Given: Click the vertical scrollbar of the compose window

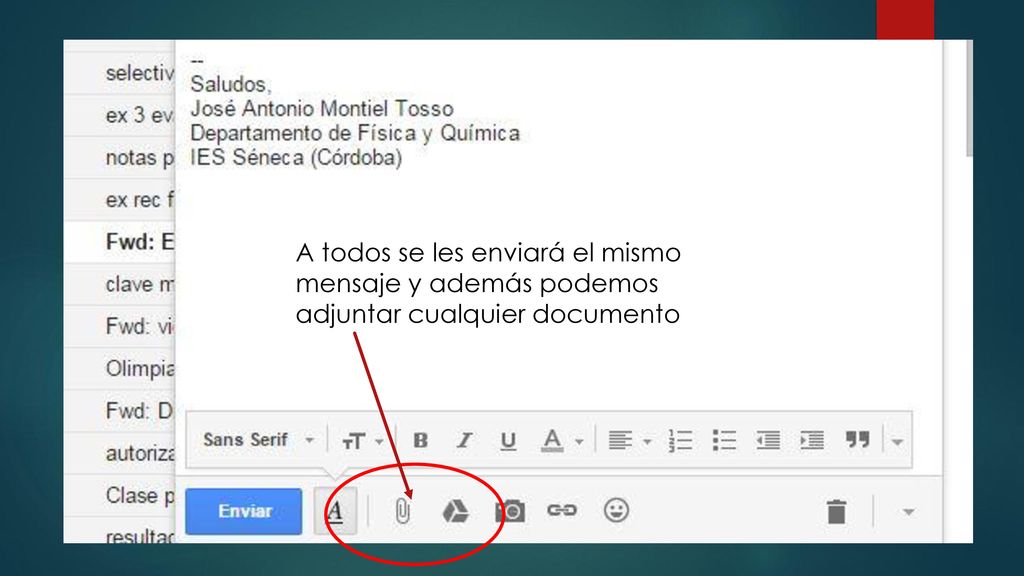Looking at the screenshot, I should coord(969,98).
